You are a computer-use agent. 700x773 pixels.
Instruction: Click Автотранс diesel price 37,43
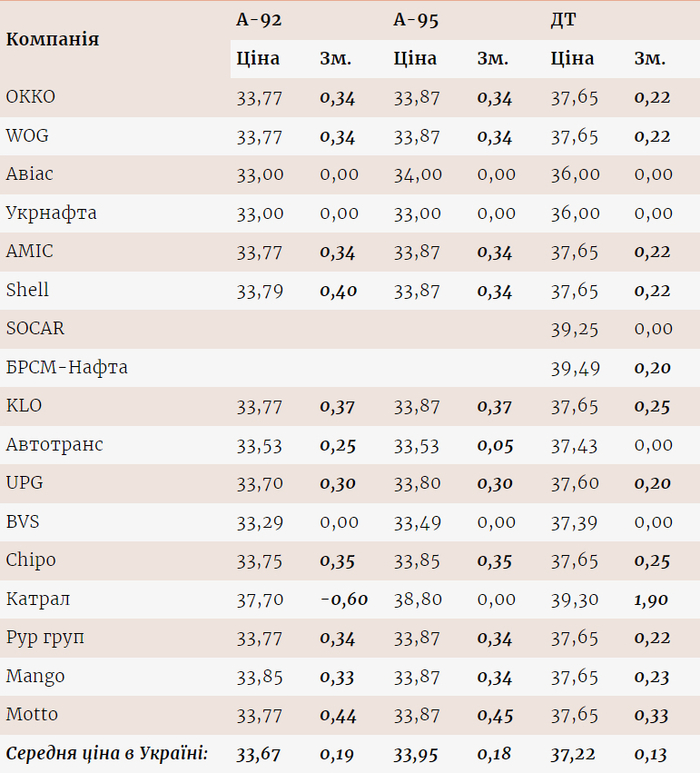point(575,445)
